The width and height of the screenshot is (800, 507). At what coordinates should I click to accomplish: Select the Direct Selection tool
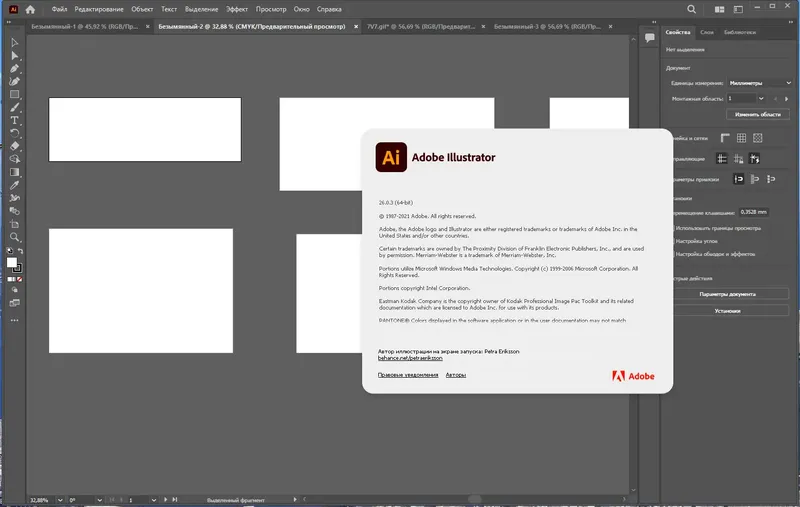click(14, 56)
